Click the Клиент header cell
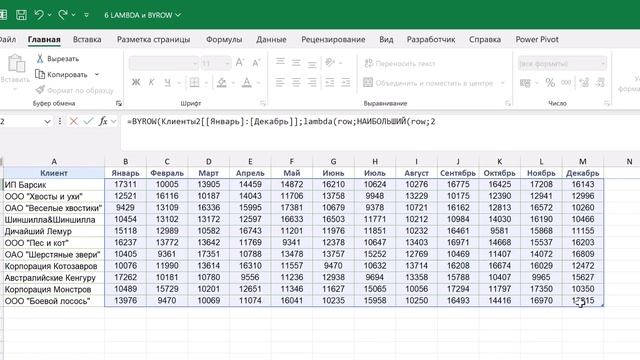The image size is (640, 360). (x=54, y=173)
